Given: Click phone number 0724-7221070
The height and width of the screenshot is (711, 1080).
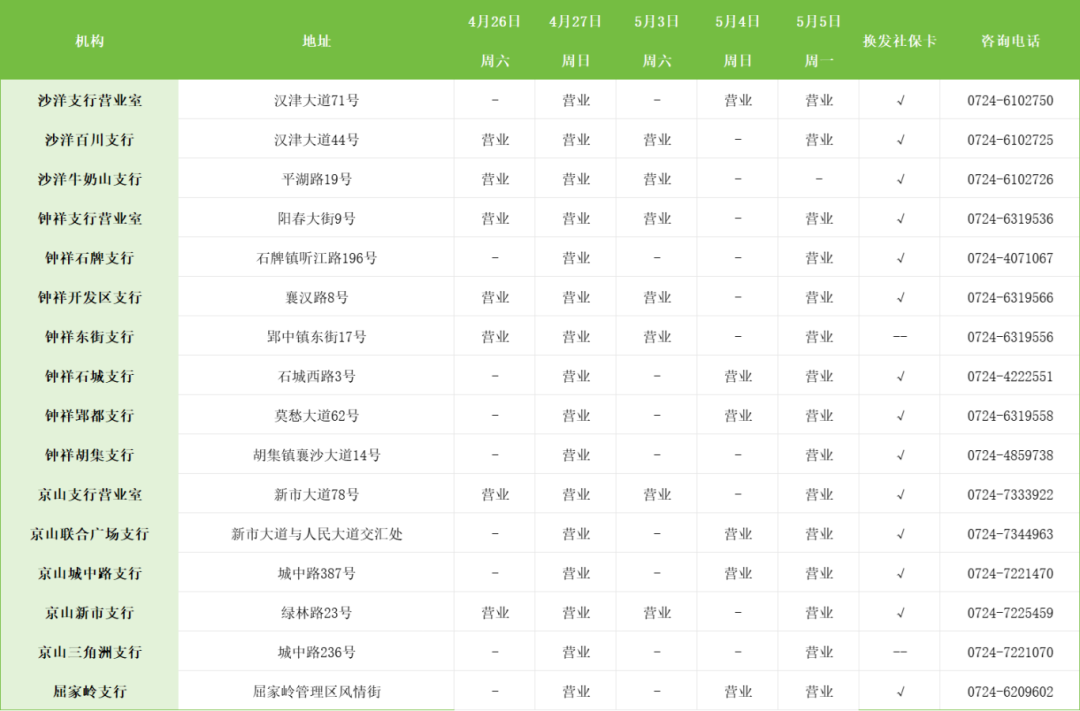Looking at the screenshot, I should [x=1010, y=652].
